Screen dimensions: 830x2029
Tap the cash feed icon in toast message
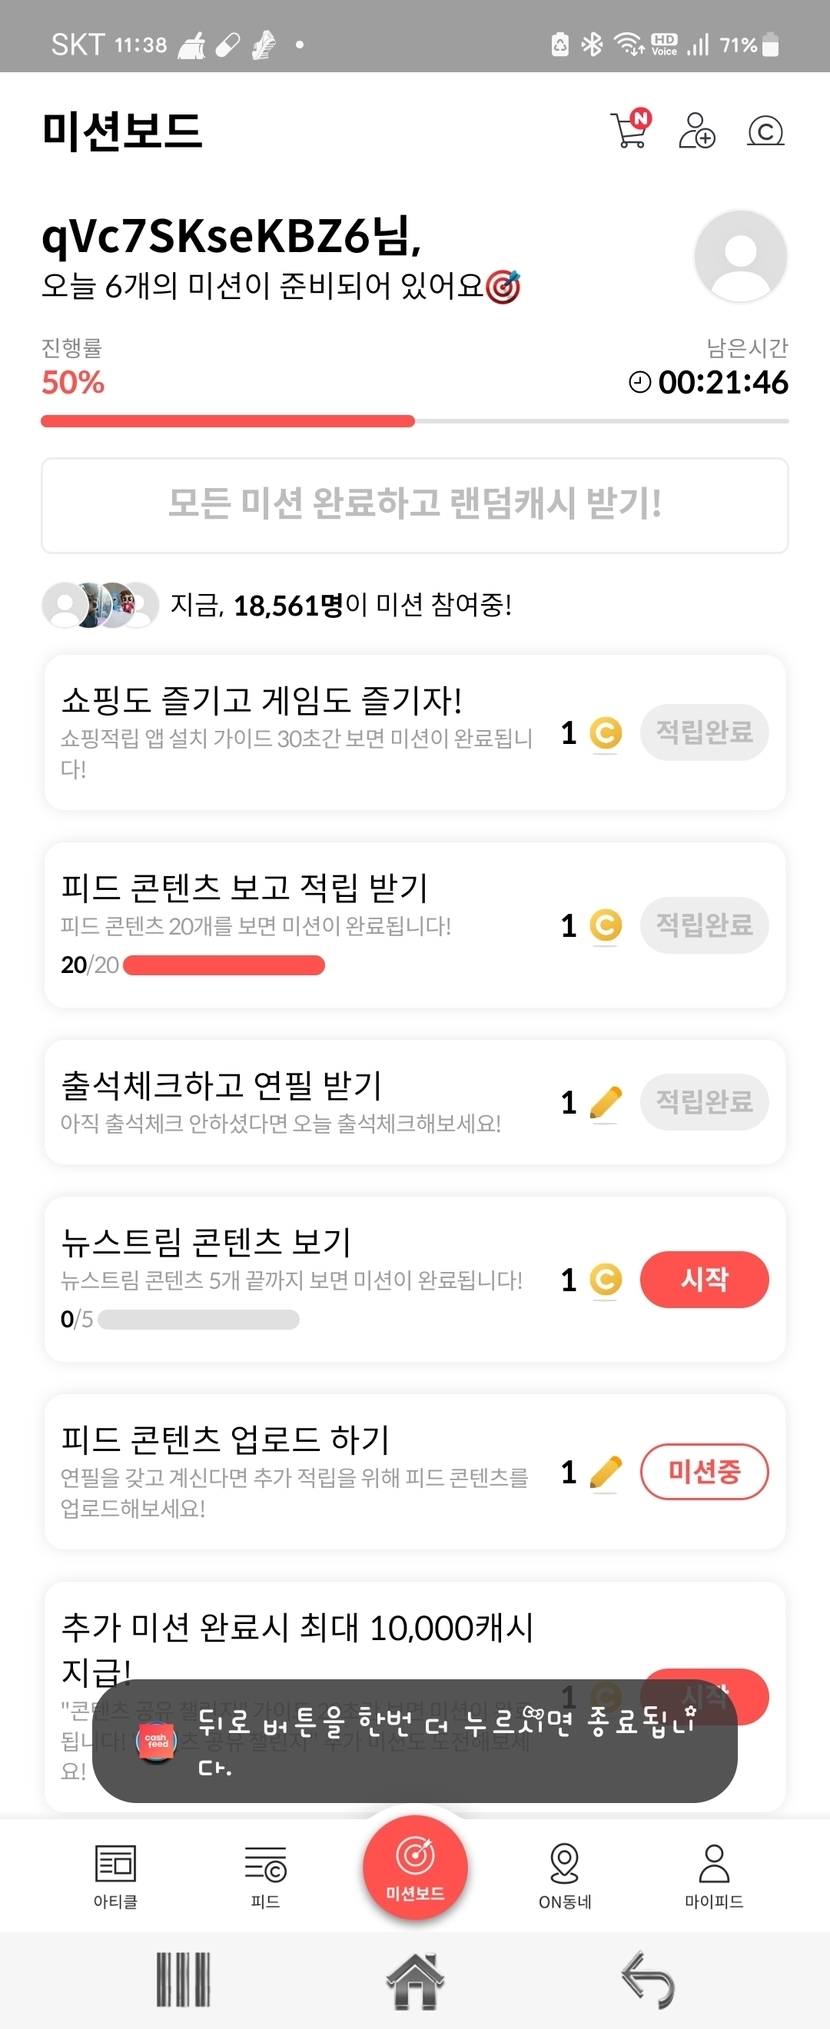[156, 1741]
